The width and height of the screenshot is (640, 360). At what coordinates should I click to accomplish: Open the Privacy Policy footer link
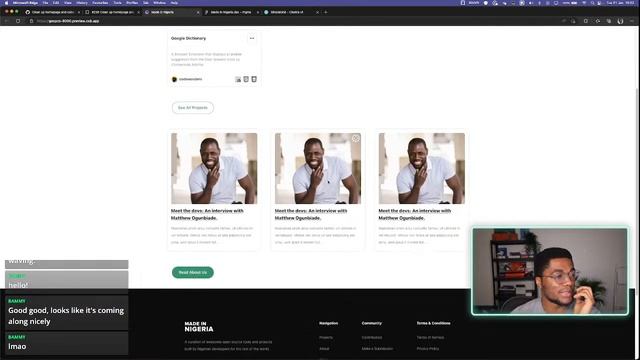[428, 349]
